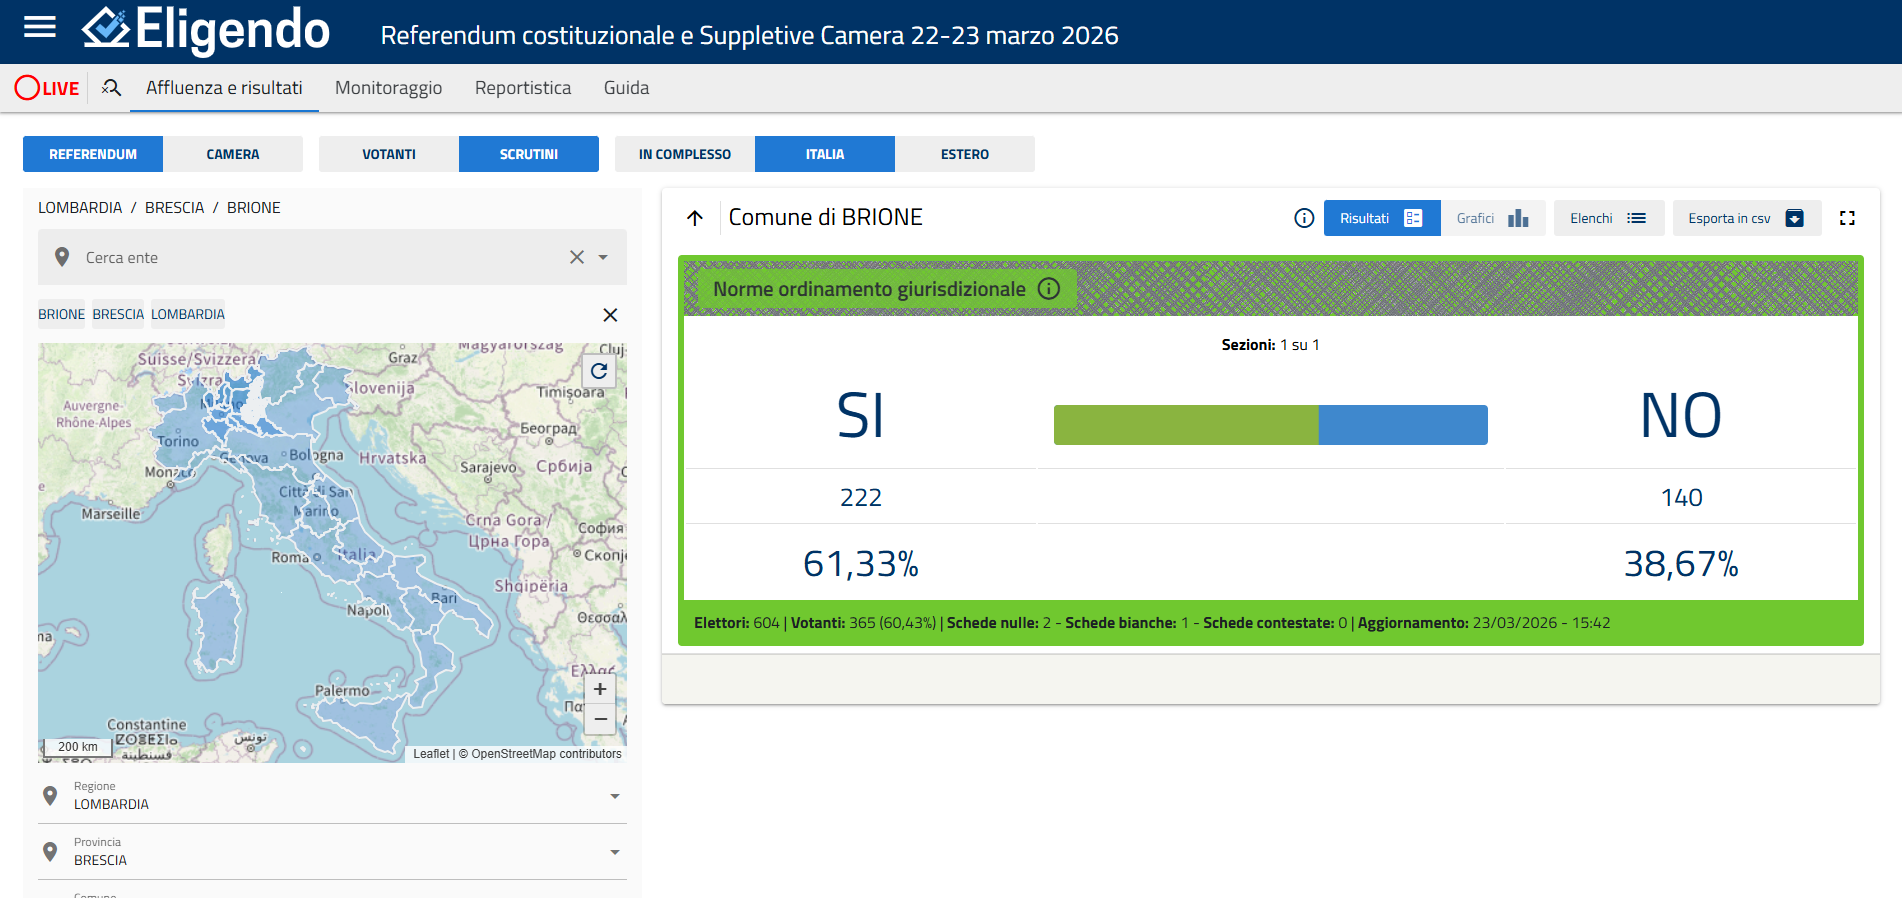Click the Esporta in csv button
Screen dimensions: 1902x898
click(x=1745, y=218)
